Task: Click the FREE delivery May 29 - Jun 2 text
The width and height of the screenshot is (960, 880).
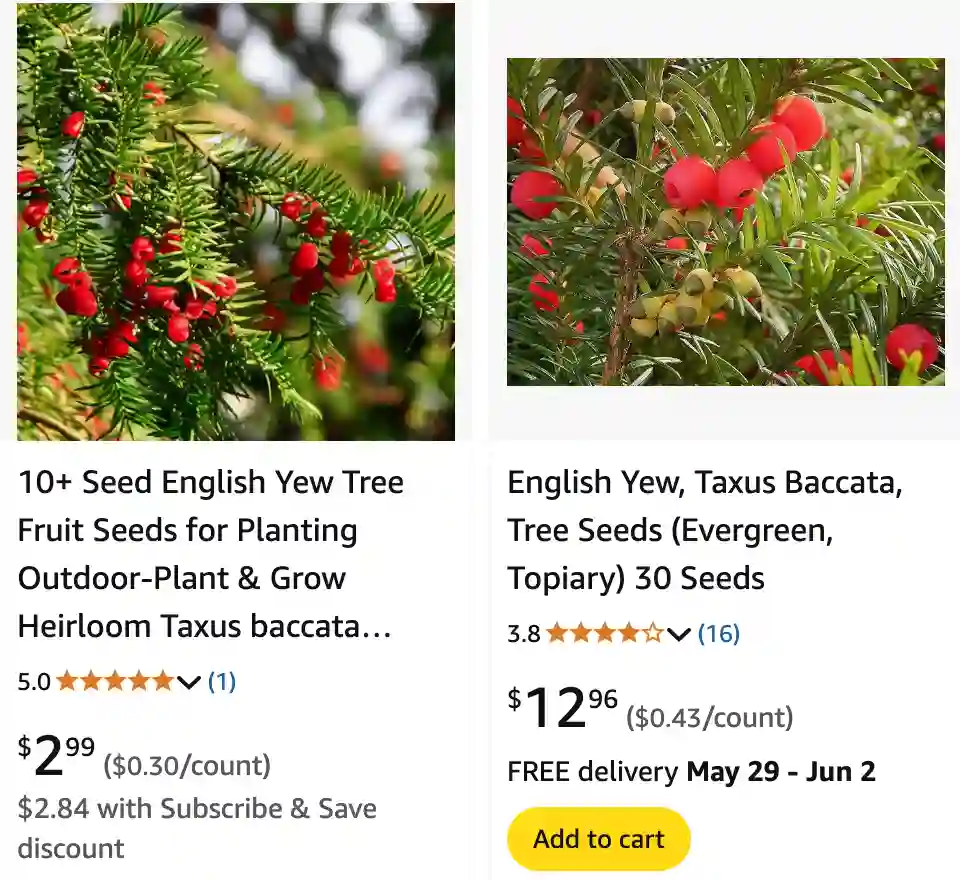Action: (x=691, y=772)
